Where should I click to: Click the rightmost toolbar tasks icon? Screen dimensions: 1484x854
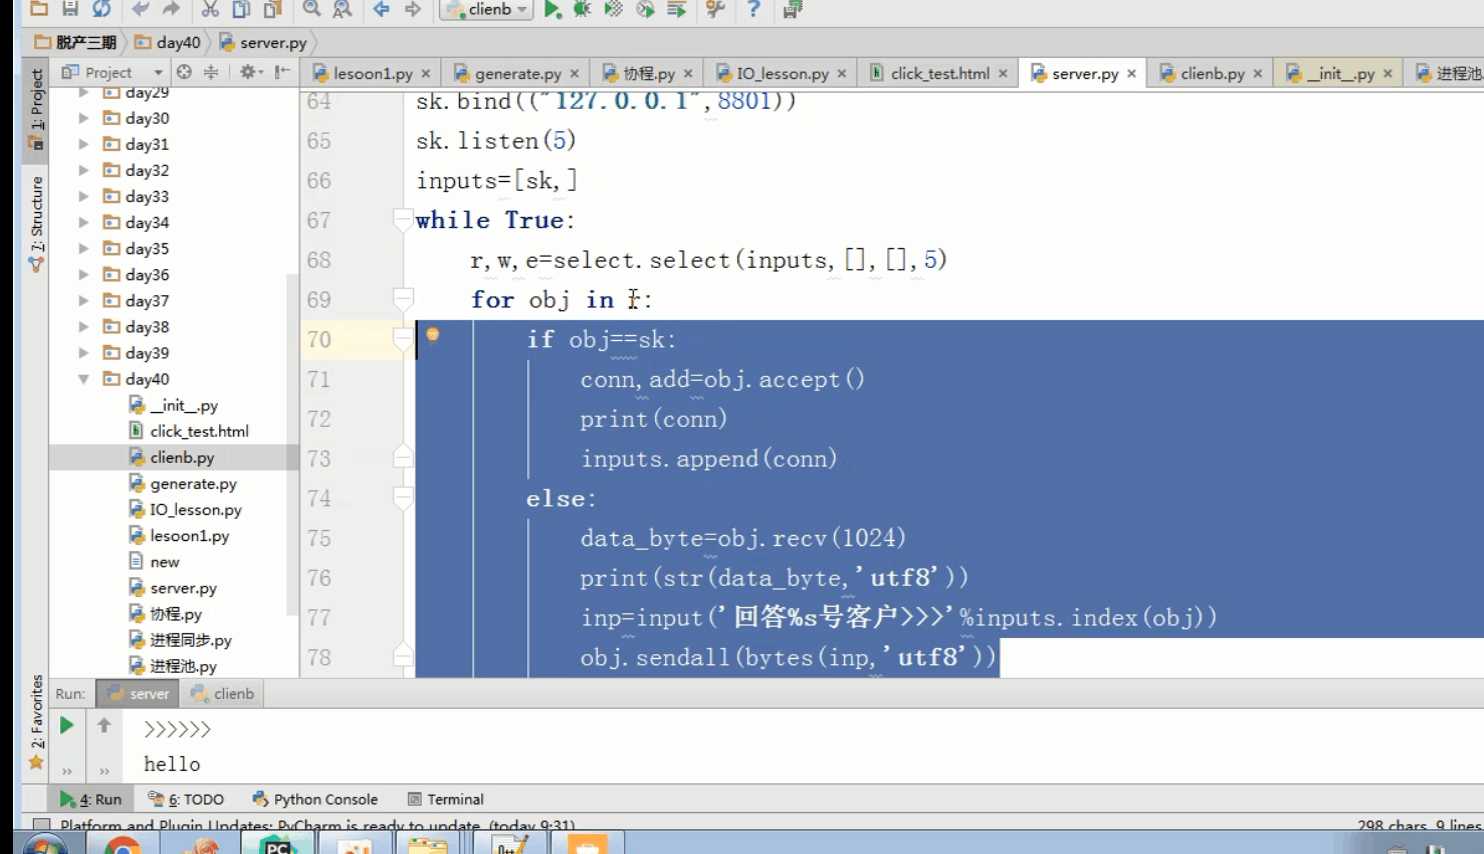click(792, 9)
